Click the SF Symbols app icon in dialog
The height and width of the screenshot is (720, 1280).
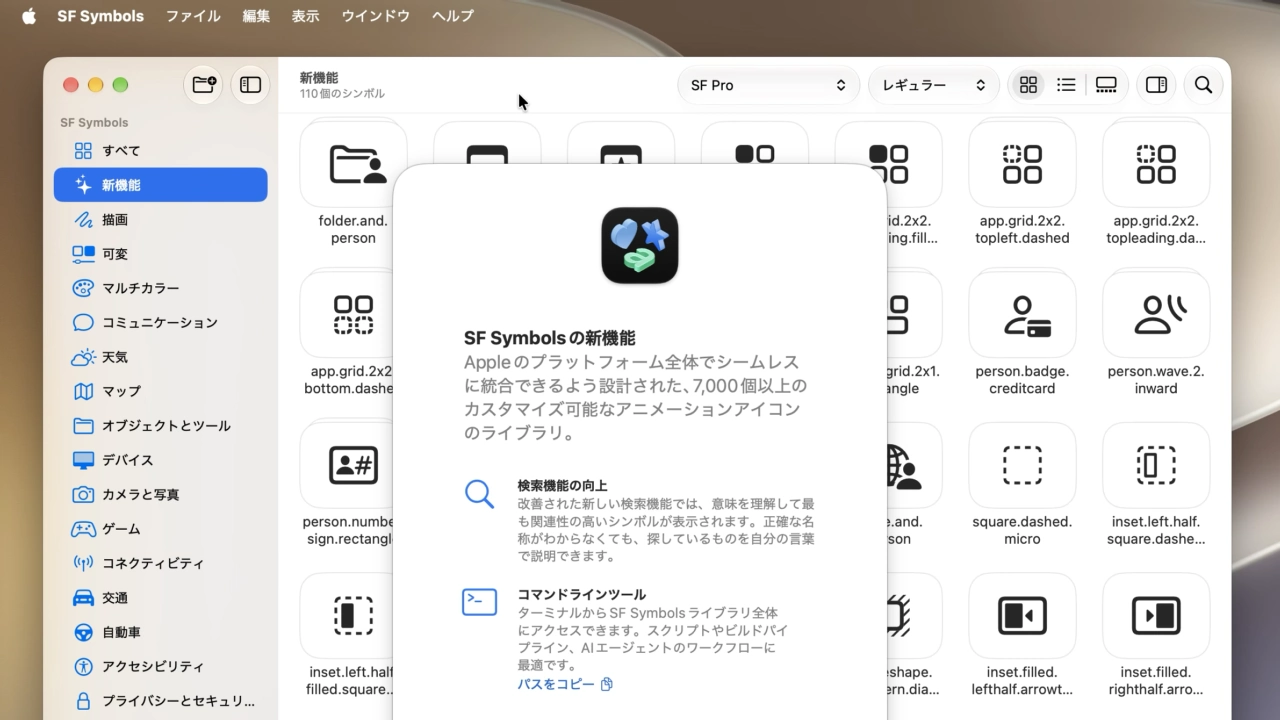640,245
